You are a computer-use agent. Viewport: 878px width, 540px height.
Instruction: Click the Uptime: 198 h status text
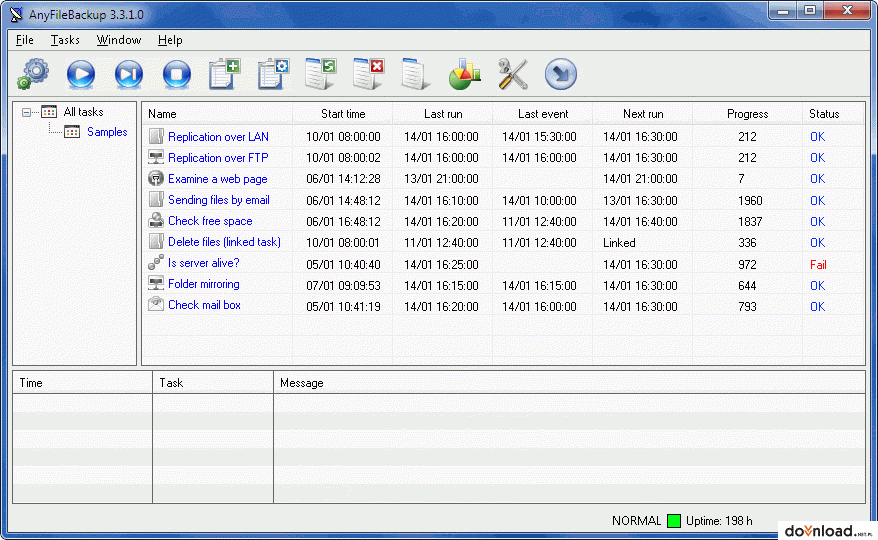pos(719,521)
